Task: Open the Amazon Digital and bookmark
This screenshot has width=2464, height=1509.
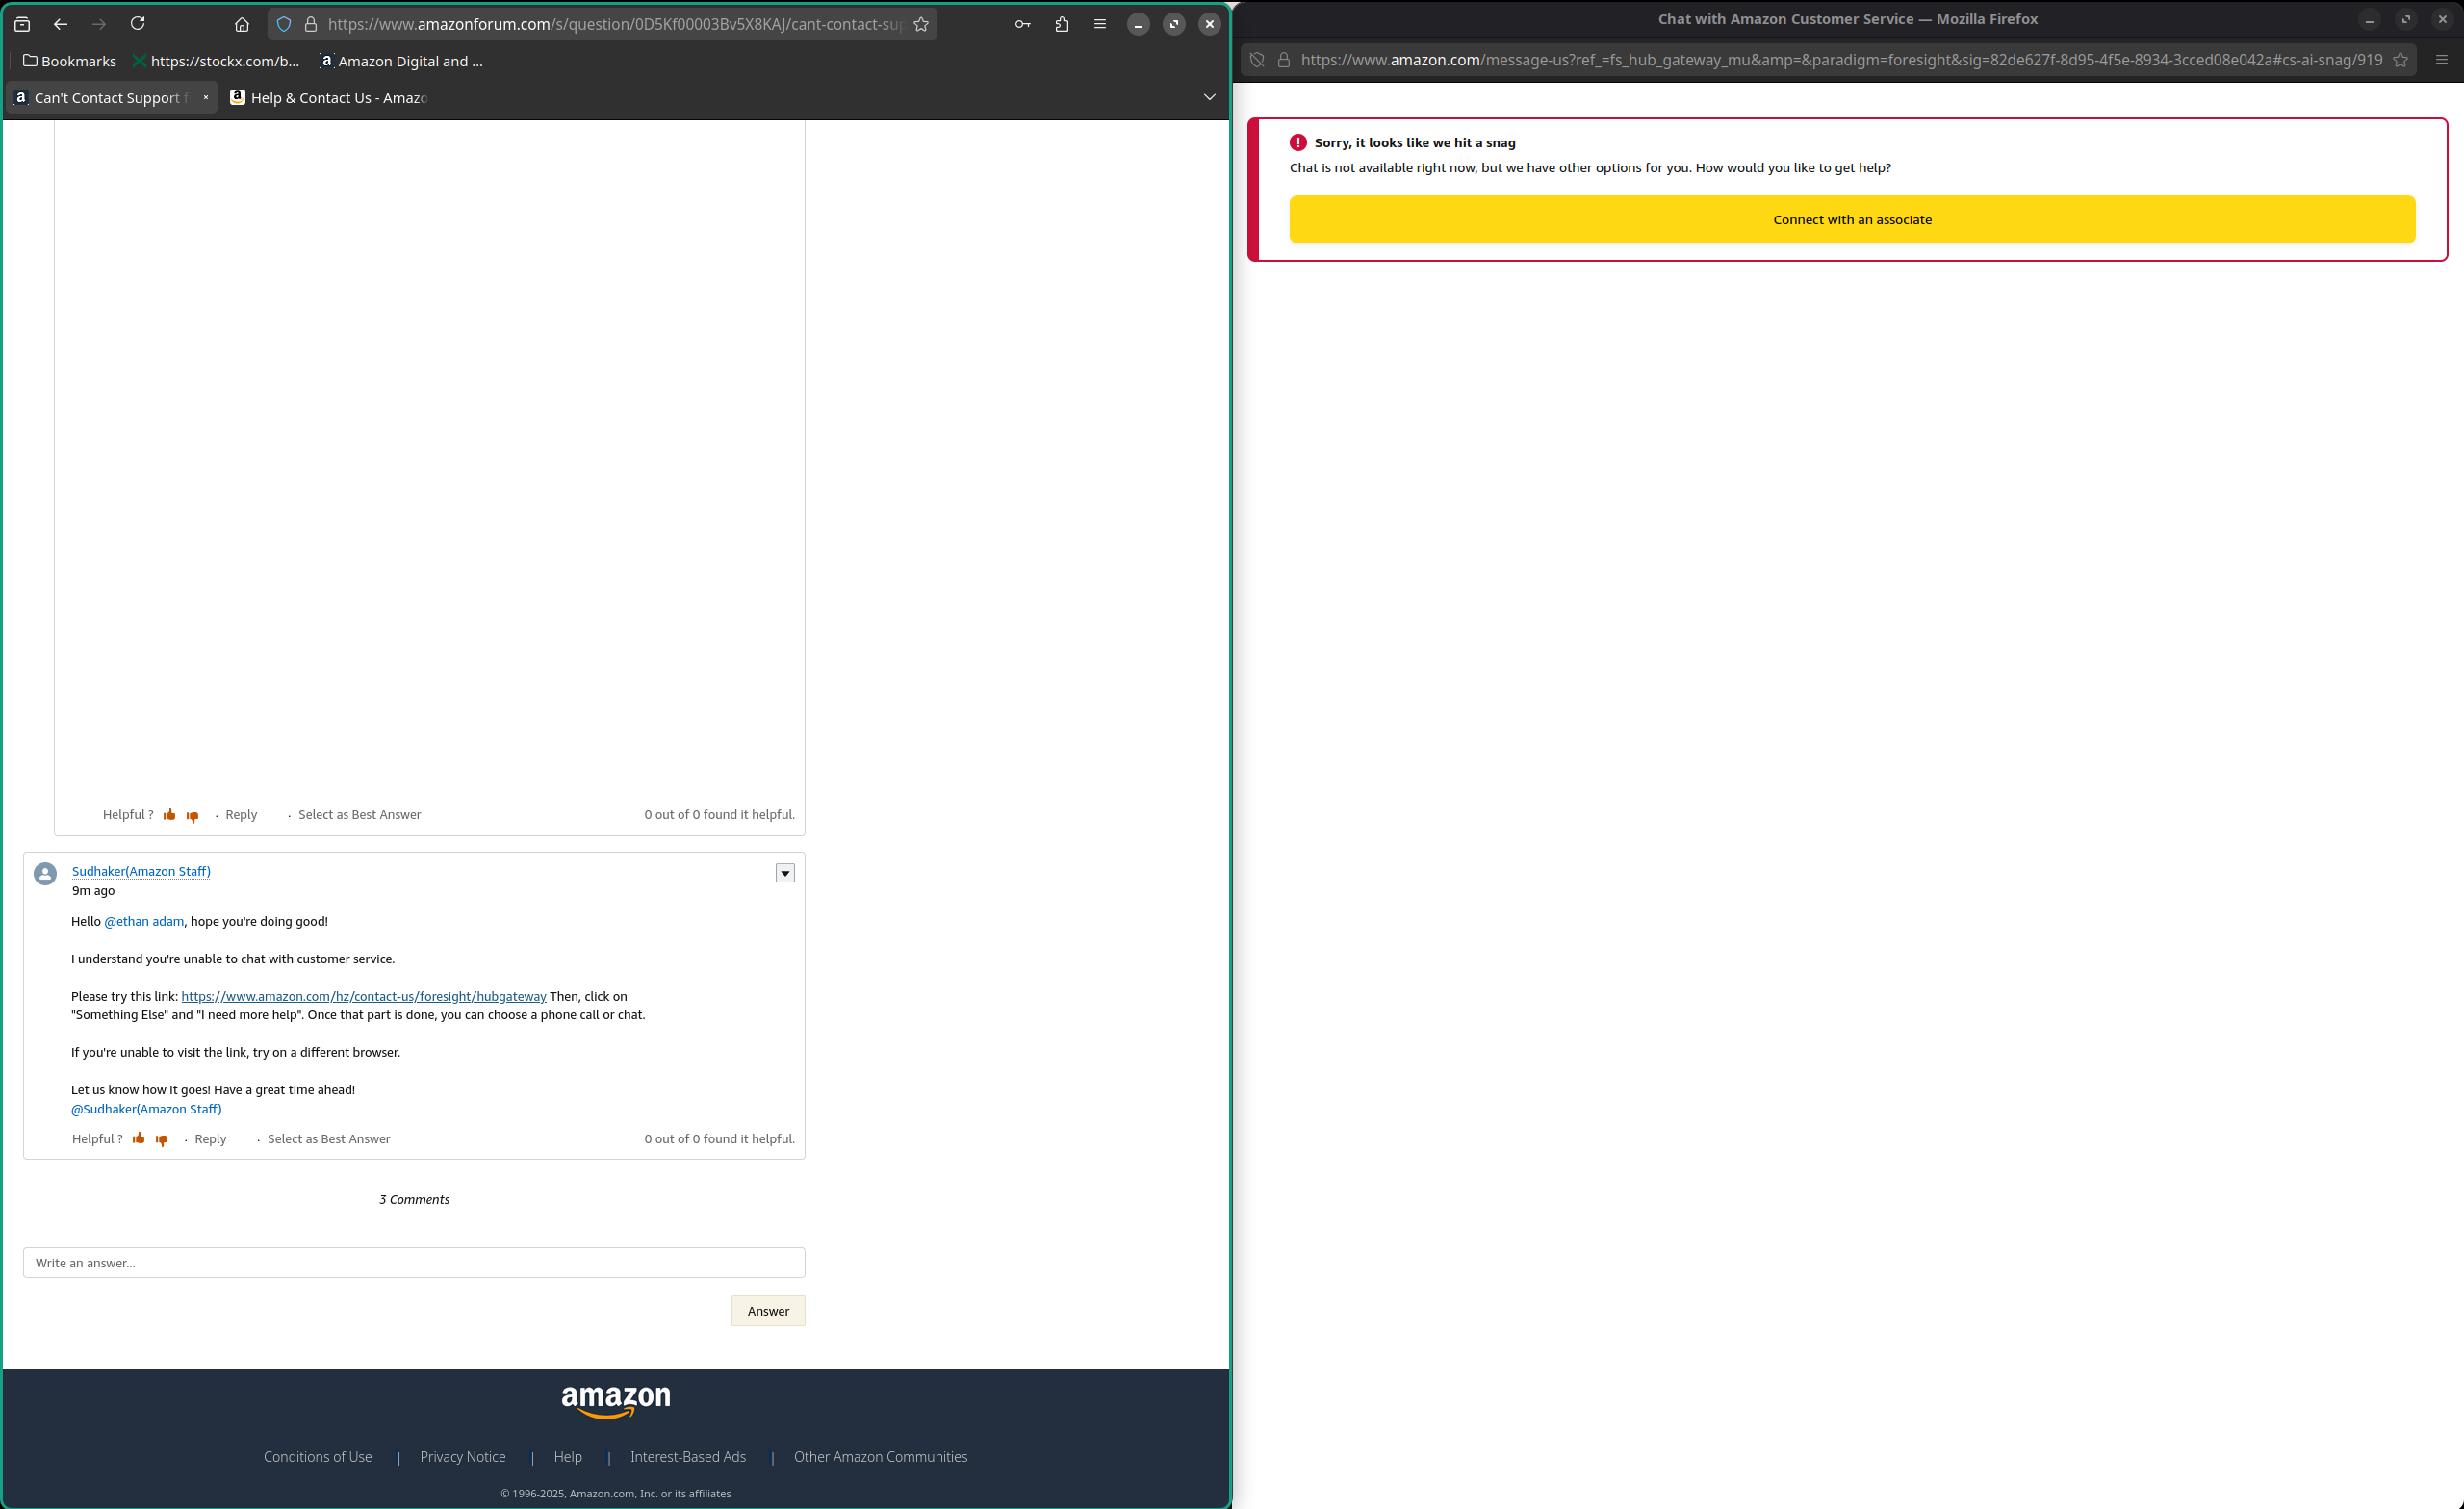Action: 401,61
